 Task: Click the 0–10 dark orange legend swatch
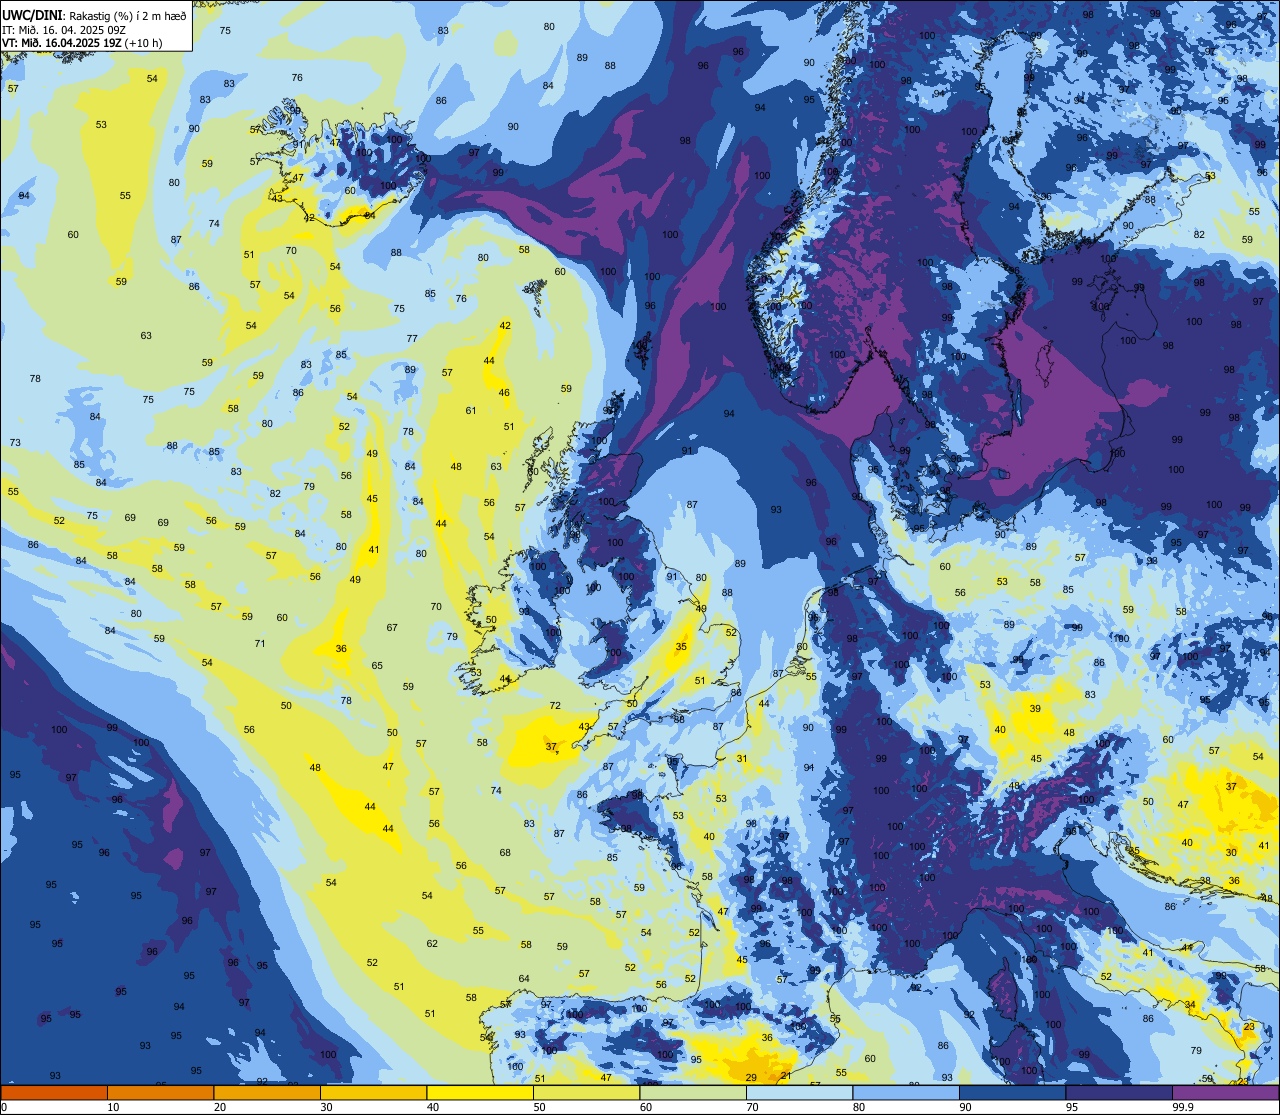[54, 1092]
